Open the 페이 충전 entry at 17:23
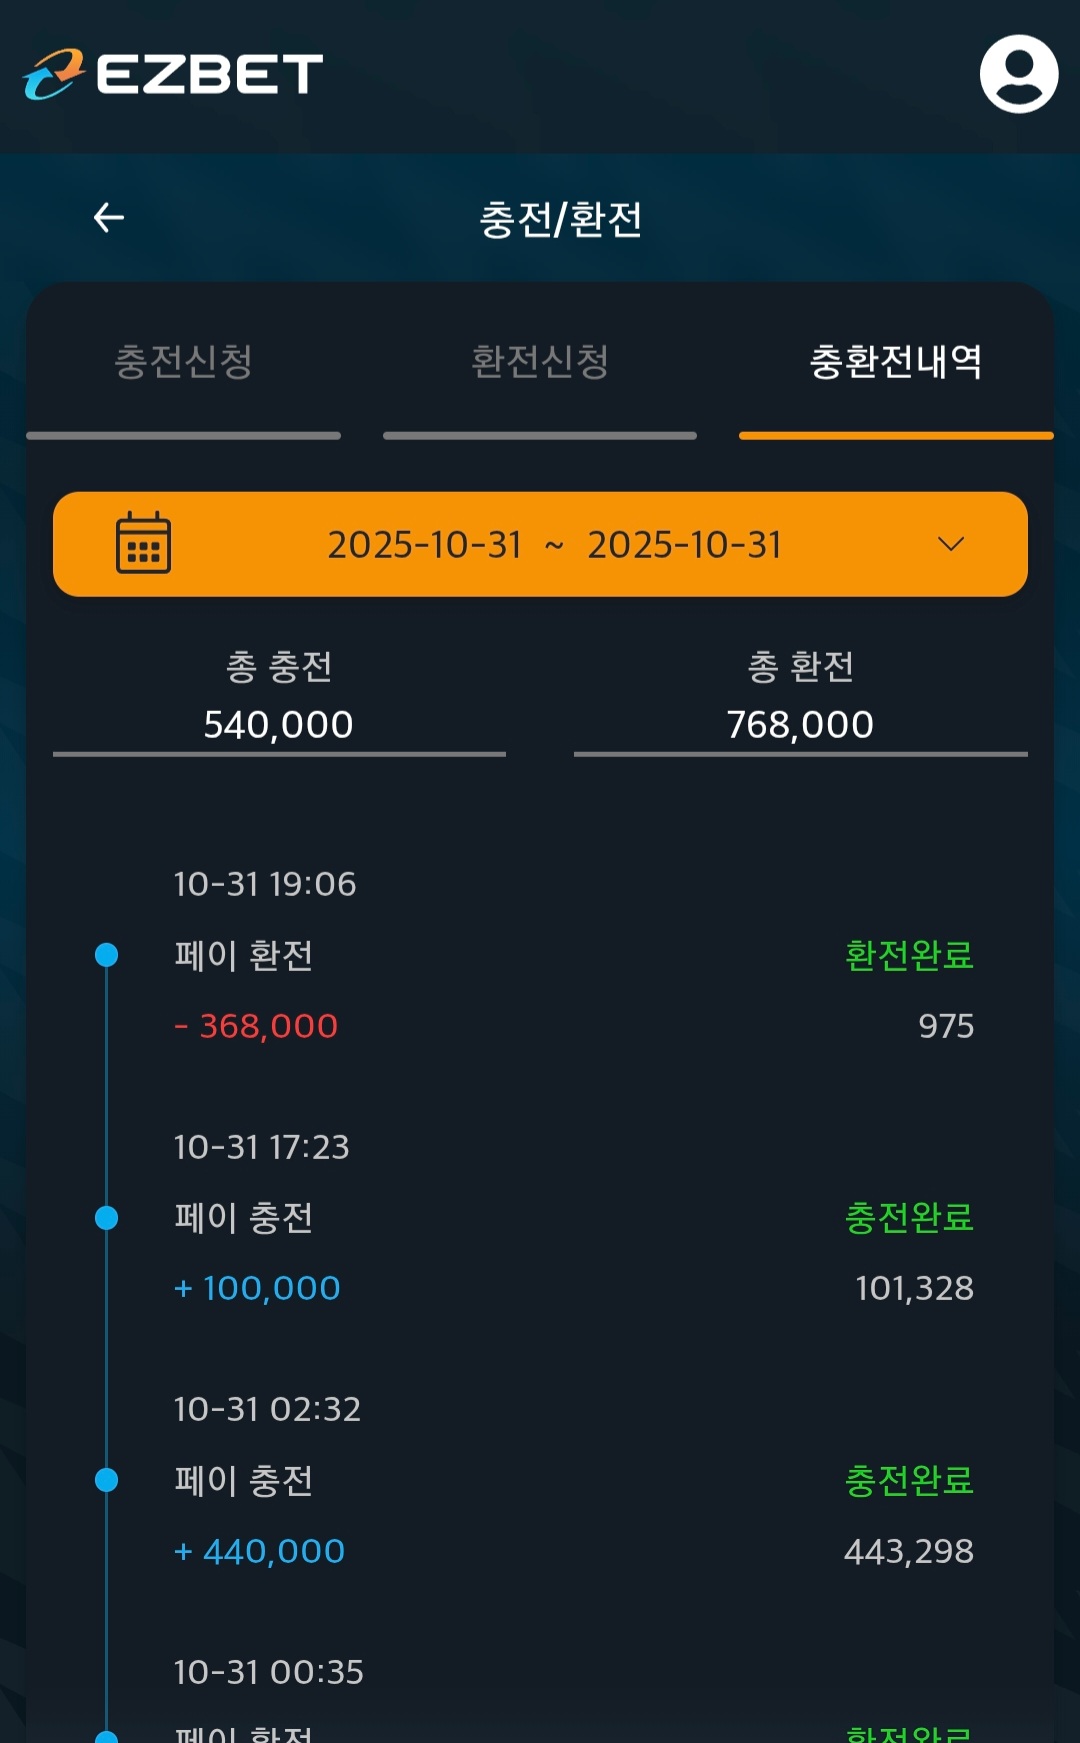 244,1217
